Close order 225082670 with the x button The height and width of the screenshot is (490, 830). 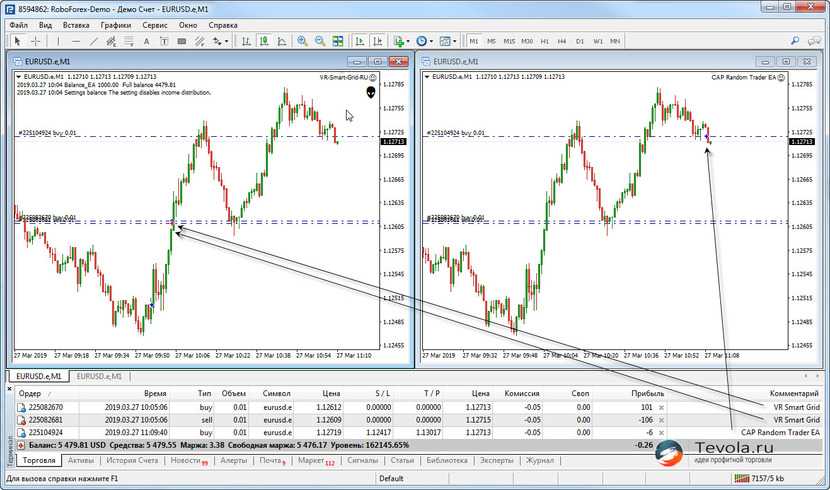(x=661, y=408)
